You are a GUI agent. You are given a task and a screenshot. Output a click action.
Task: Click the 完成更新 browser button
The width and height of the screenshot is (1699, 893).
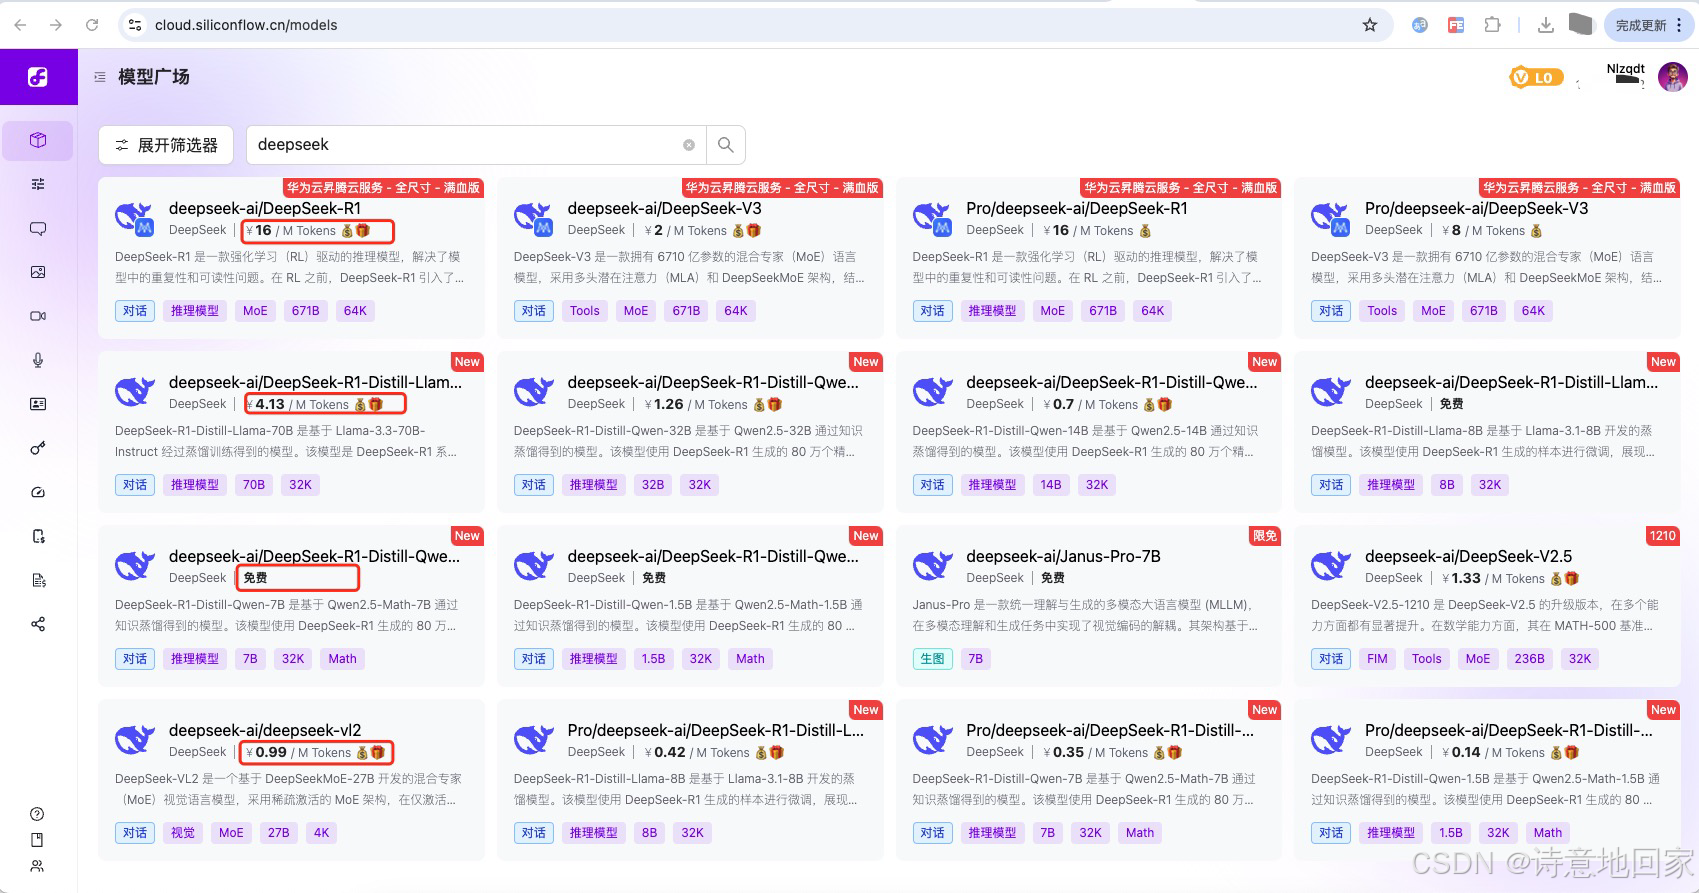(1641, 25)
